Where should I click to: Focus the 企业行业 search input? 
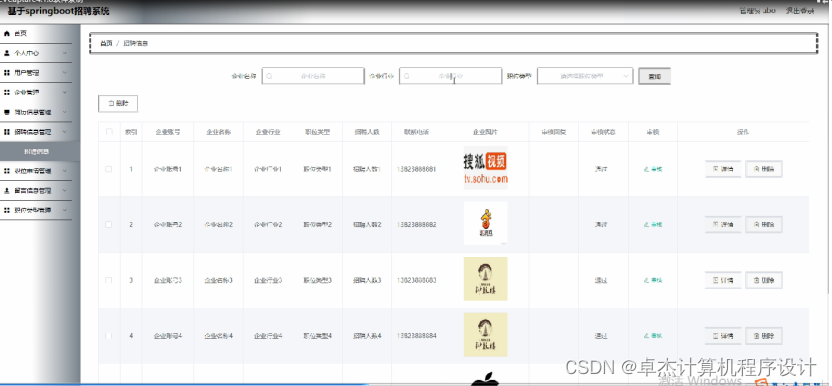pos(450,76)
